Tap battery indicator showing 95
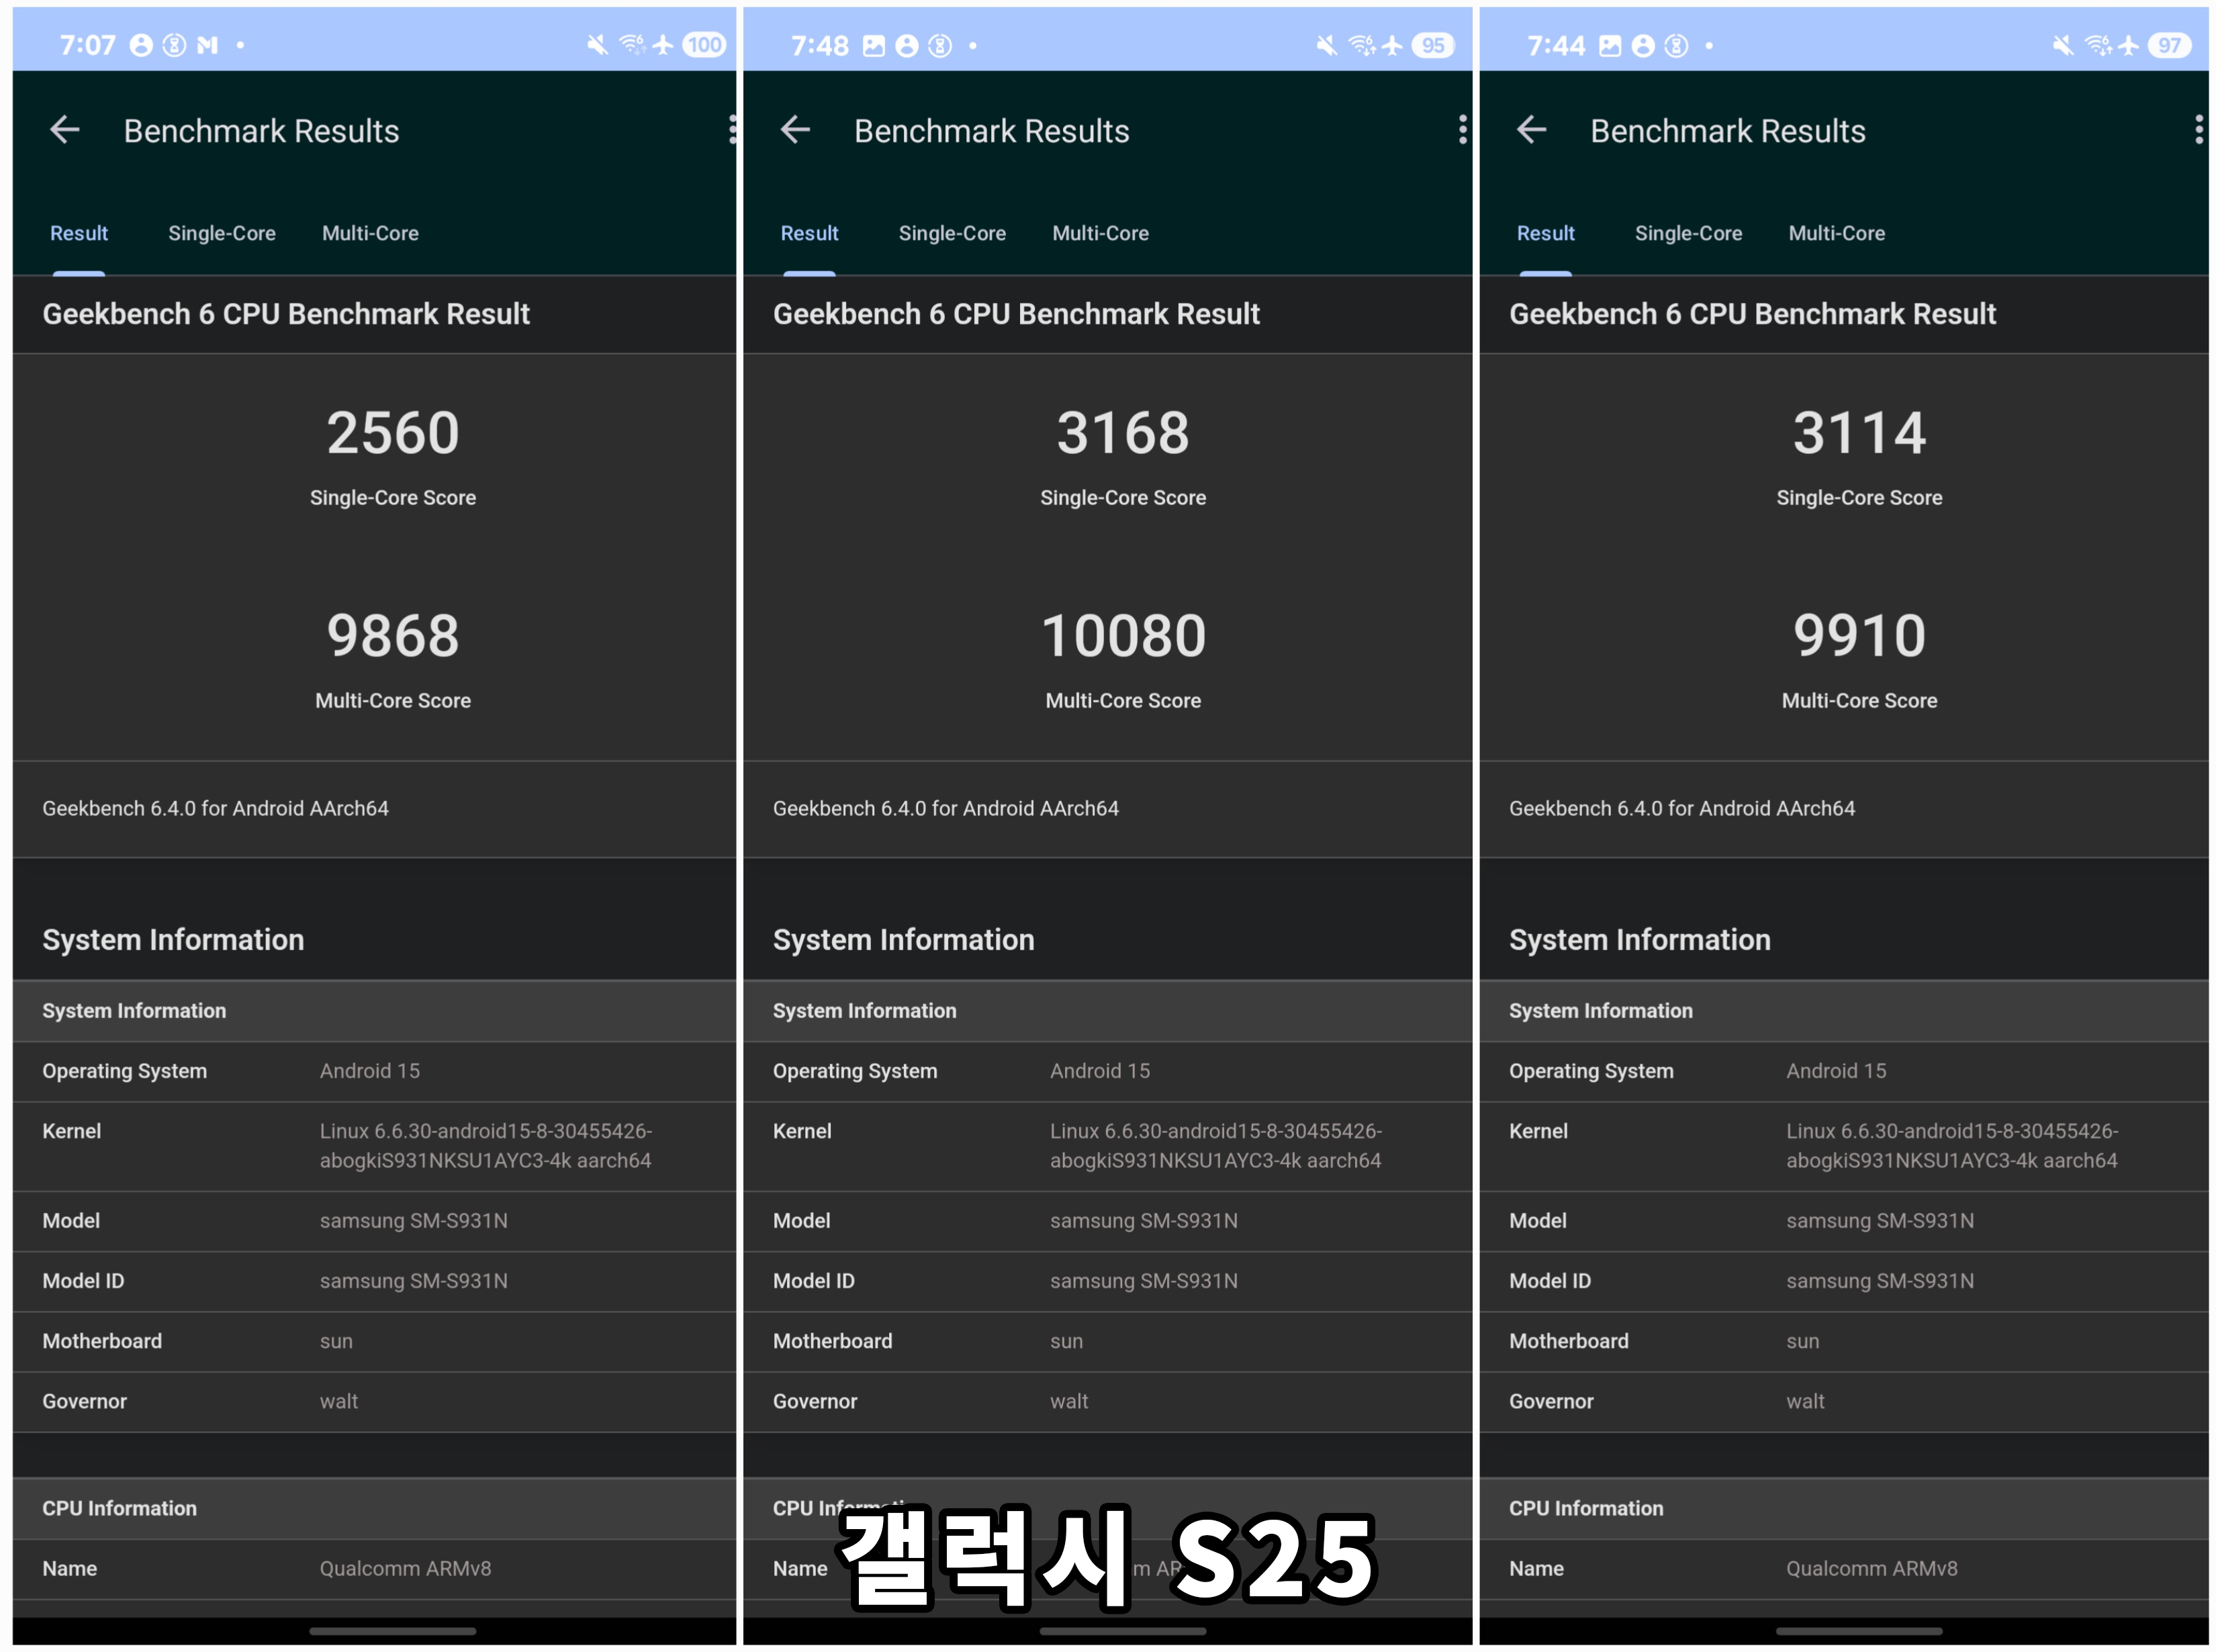2216x1652 pixels. (x=1432, y=46)
